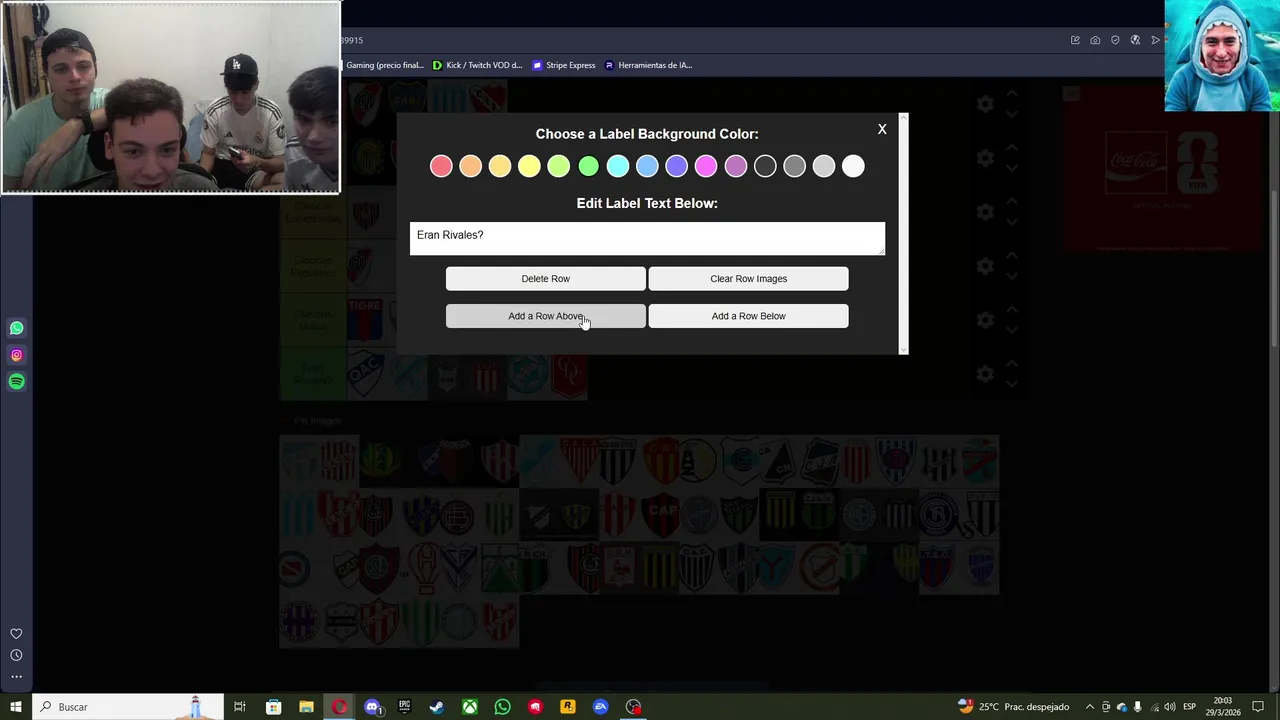1280x720 pixels.
Task: Click the translate page globe icon
Action: (x=1135, y=40)
